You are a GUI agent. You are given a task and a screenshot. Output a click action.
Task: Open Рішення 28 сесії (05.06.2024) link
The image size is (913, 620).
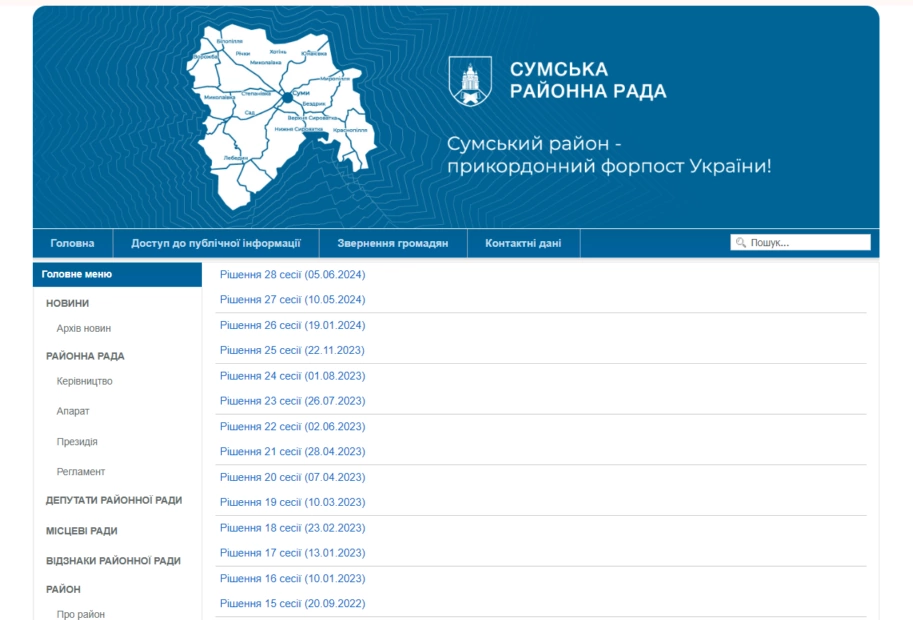click(292, 274)
